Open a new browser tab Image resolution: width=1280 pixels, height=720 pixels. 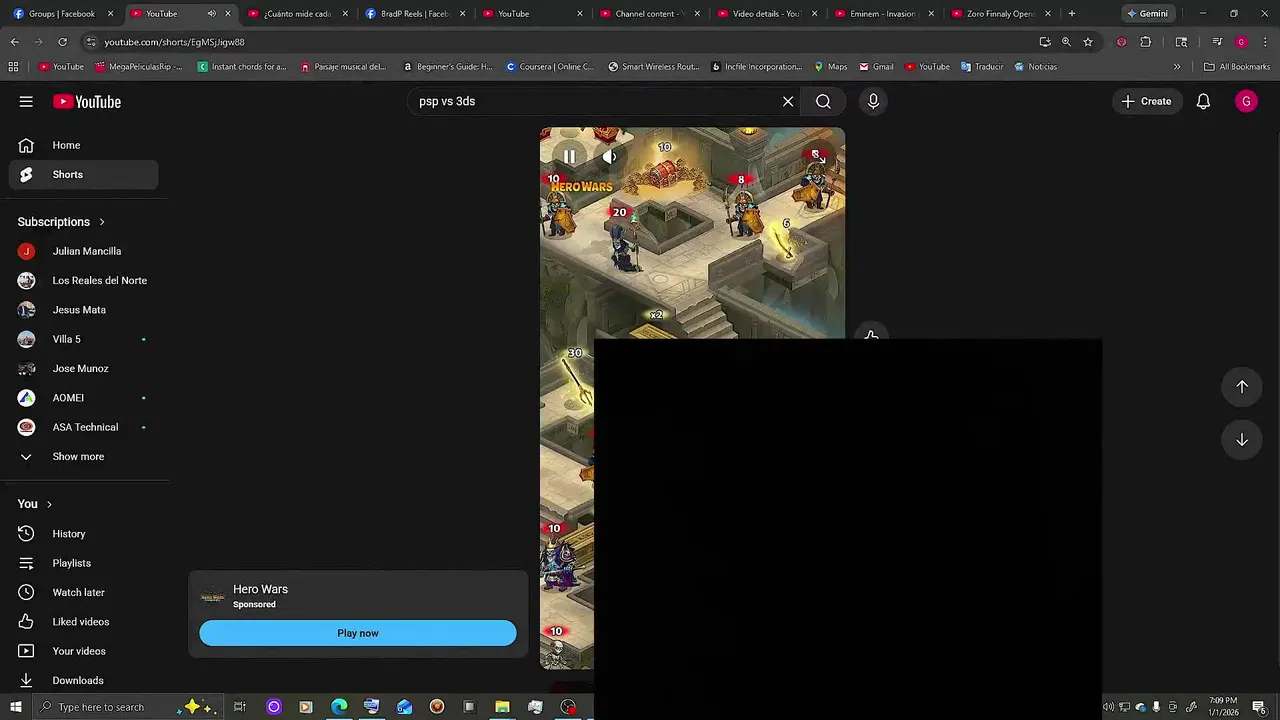(1072, 14)
